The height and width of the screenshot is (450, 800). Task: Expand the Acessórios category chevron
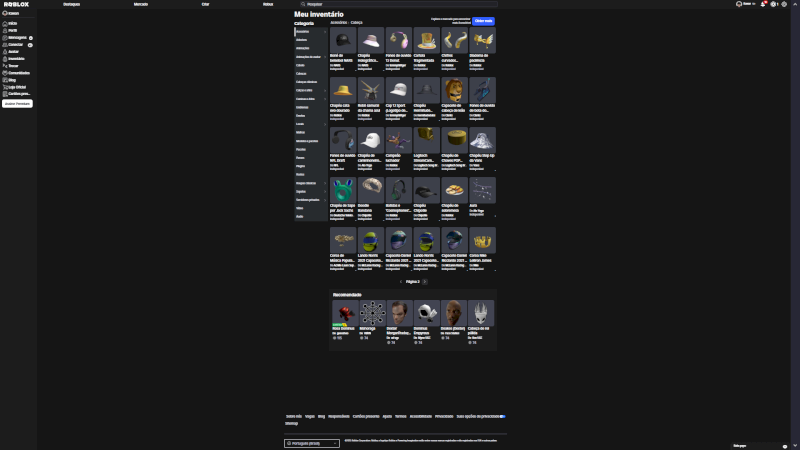pyautogui.click(x=325, y=32)
